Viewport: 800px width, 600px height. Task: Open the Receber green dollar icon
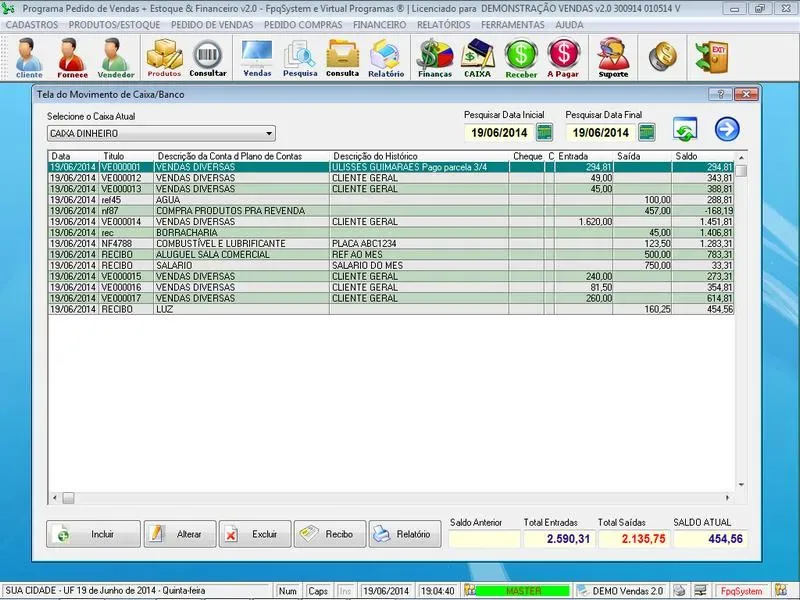pos(521,57)
